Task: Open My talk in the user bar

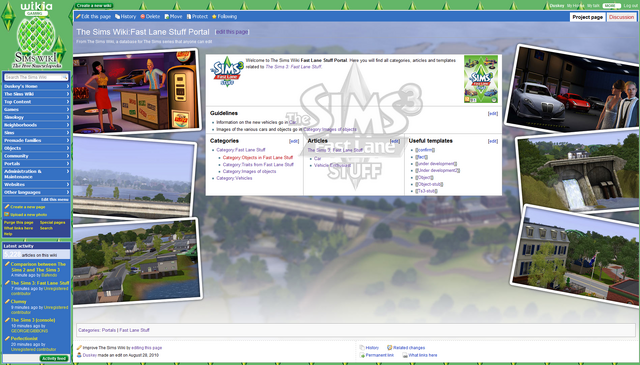Action: [x=593, y=6]
